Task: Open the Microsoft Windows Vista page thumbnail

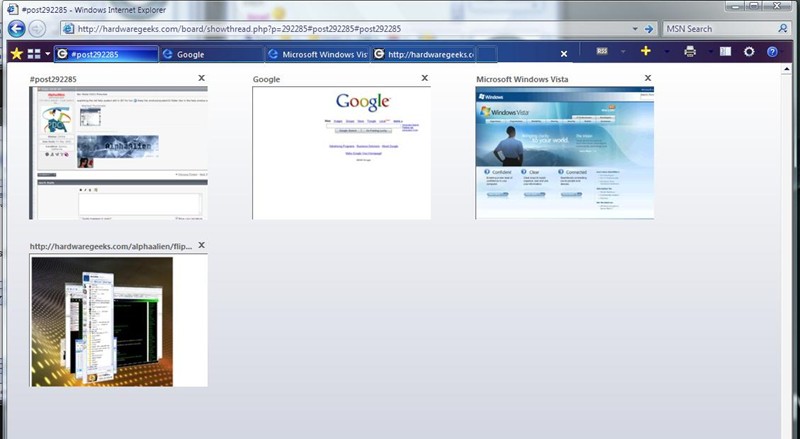Action: (x=564, y=153)
